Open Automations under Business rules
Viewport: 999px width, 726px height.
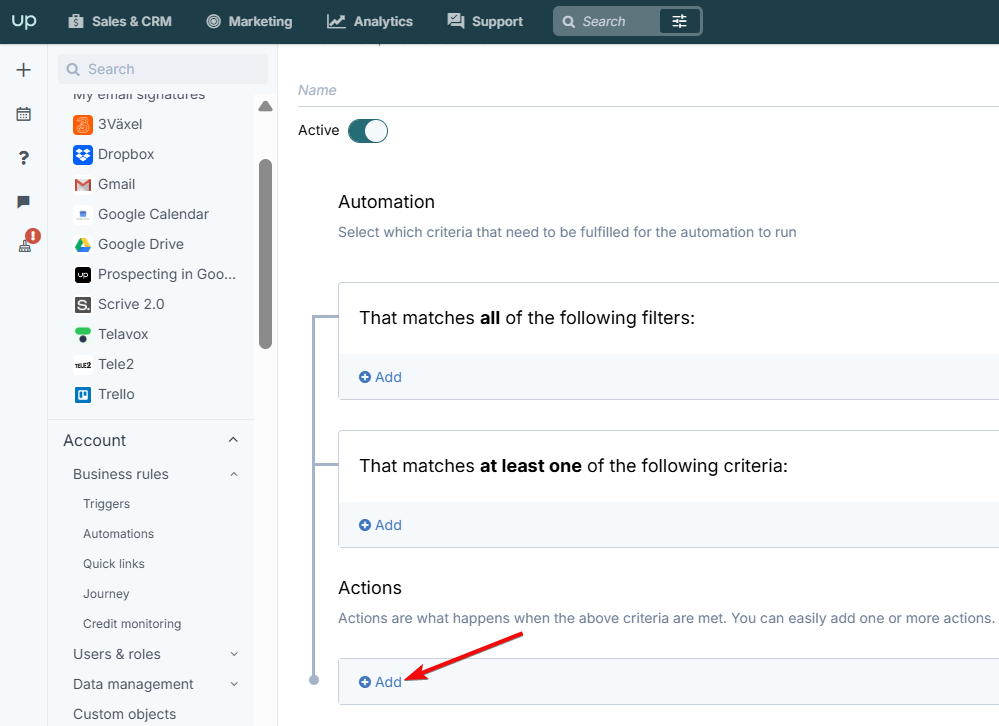(x=119, y=534)
